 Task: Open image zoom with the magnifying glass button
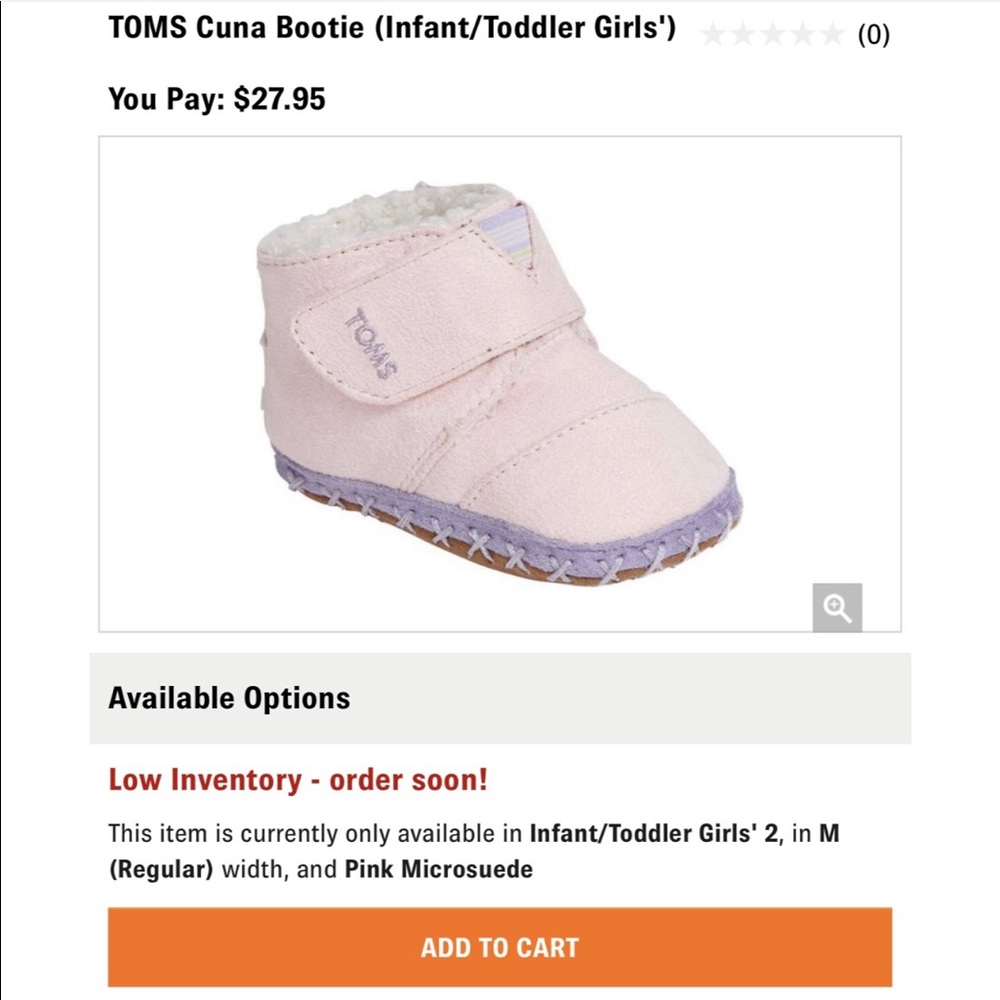click(838, 606)
